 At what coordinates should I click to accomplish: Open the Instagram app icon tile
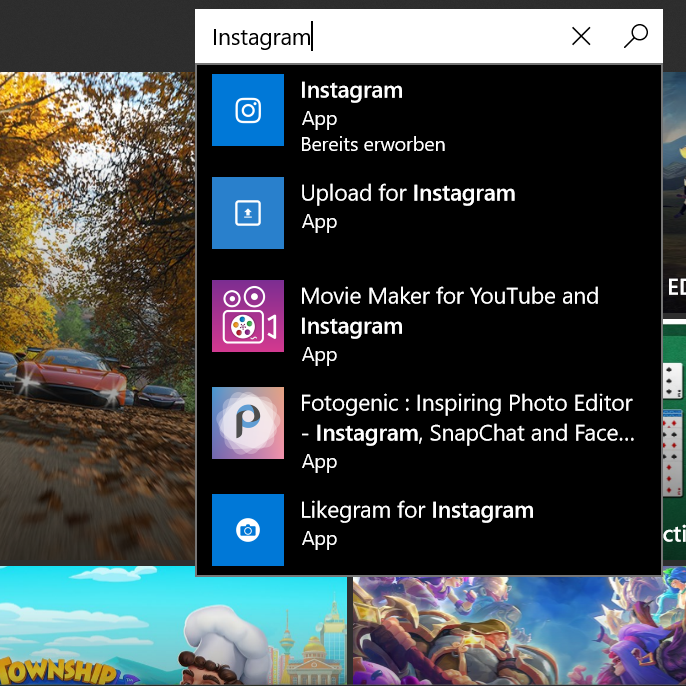(248, 110)
